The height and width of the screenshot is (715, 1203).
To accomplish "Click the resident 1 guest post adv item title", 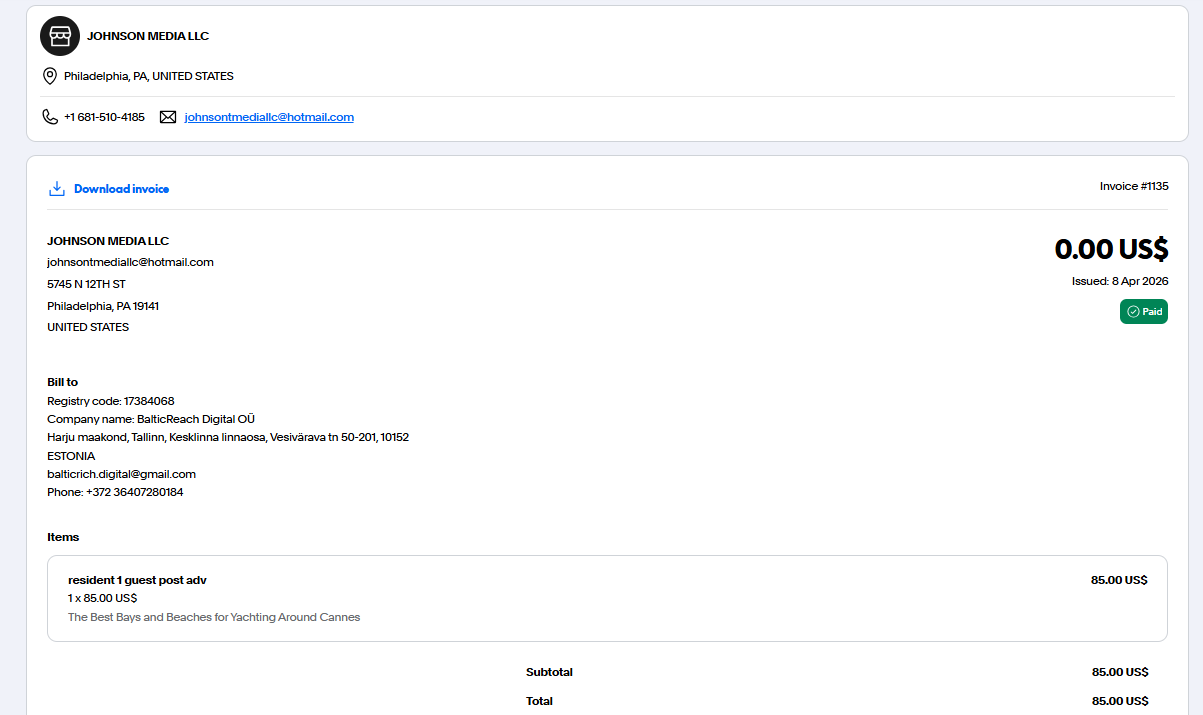I will tap(137, 580).
